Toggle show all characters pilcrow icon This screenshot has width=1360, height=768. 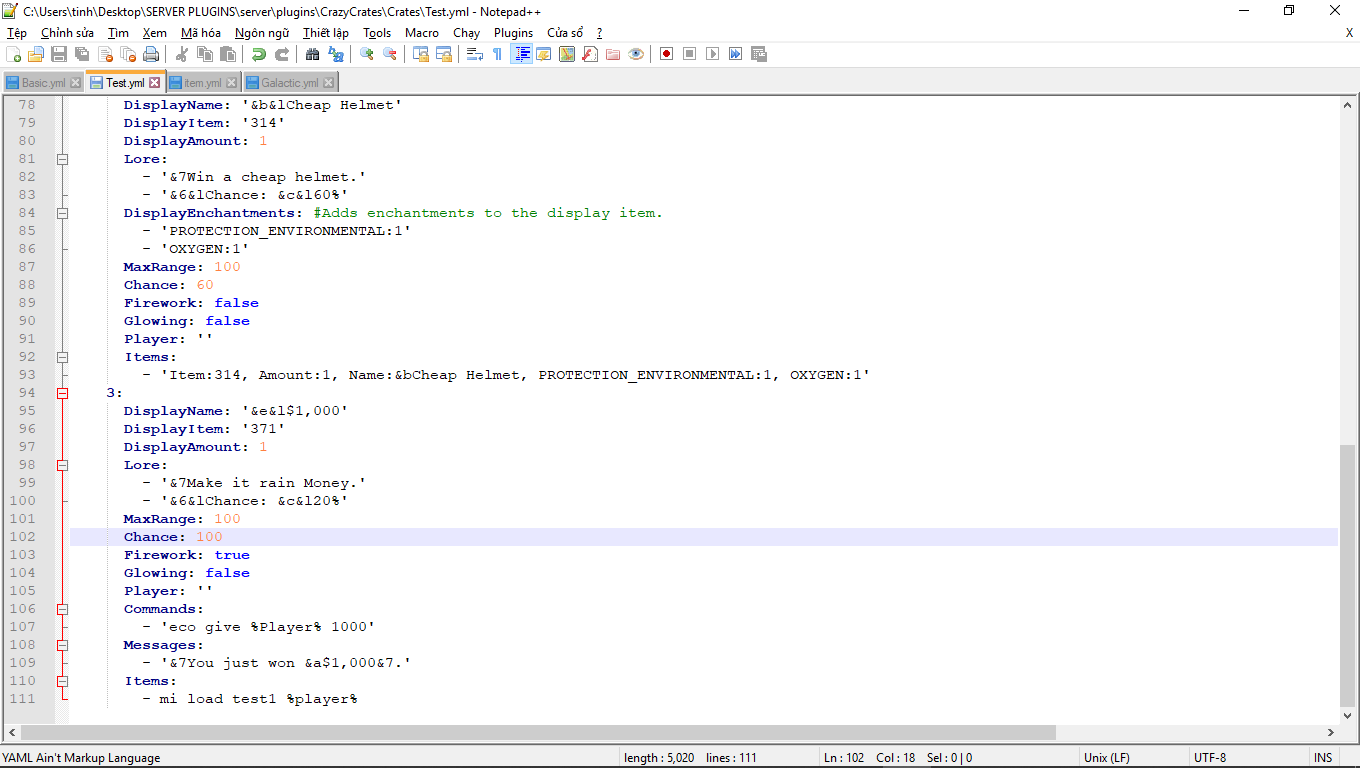coord(497,54)
